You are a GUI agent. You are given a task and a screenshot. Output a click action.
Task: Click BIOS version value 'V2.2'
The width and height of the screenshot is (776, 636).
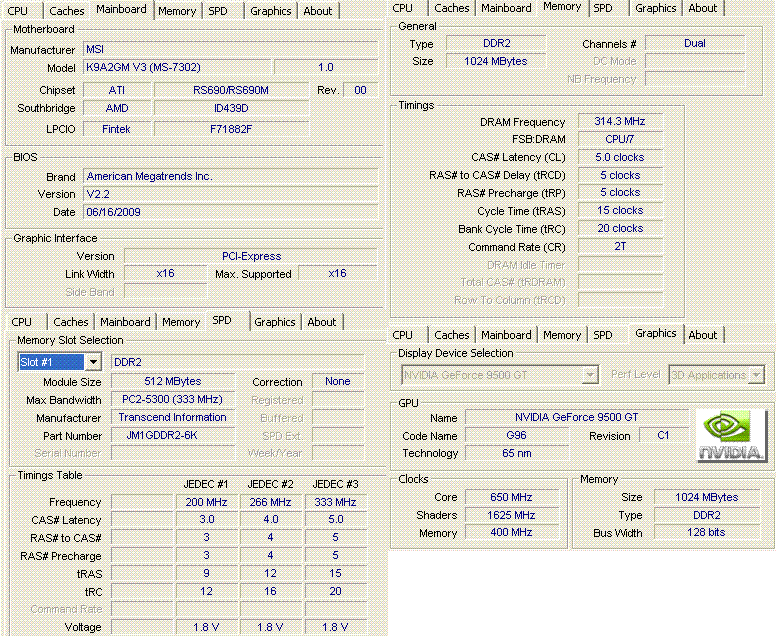(x=231, y=194)
